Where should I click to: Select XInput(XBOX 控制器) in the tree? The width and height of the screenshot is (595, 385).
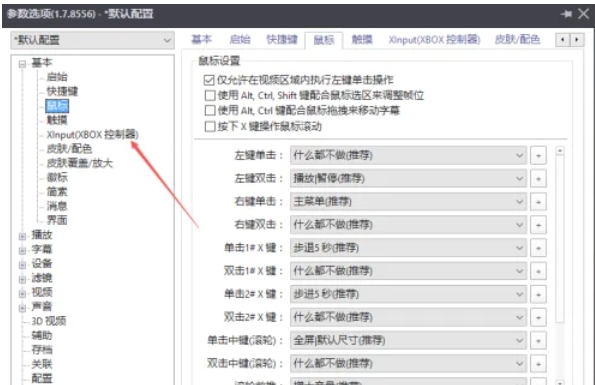click(92, 135)
